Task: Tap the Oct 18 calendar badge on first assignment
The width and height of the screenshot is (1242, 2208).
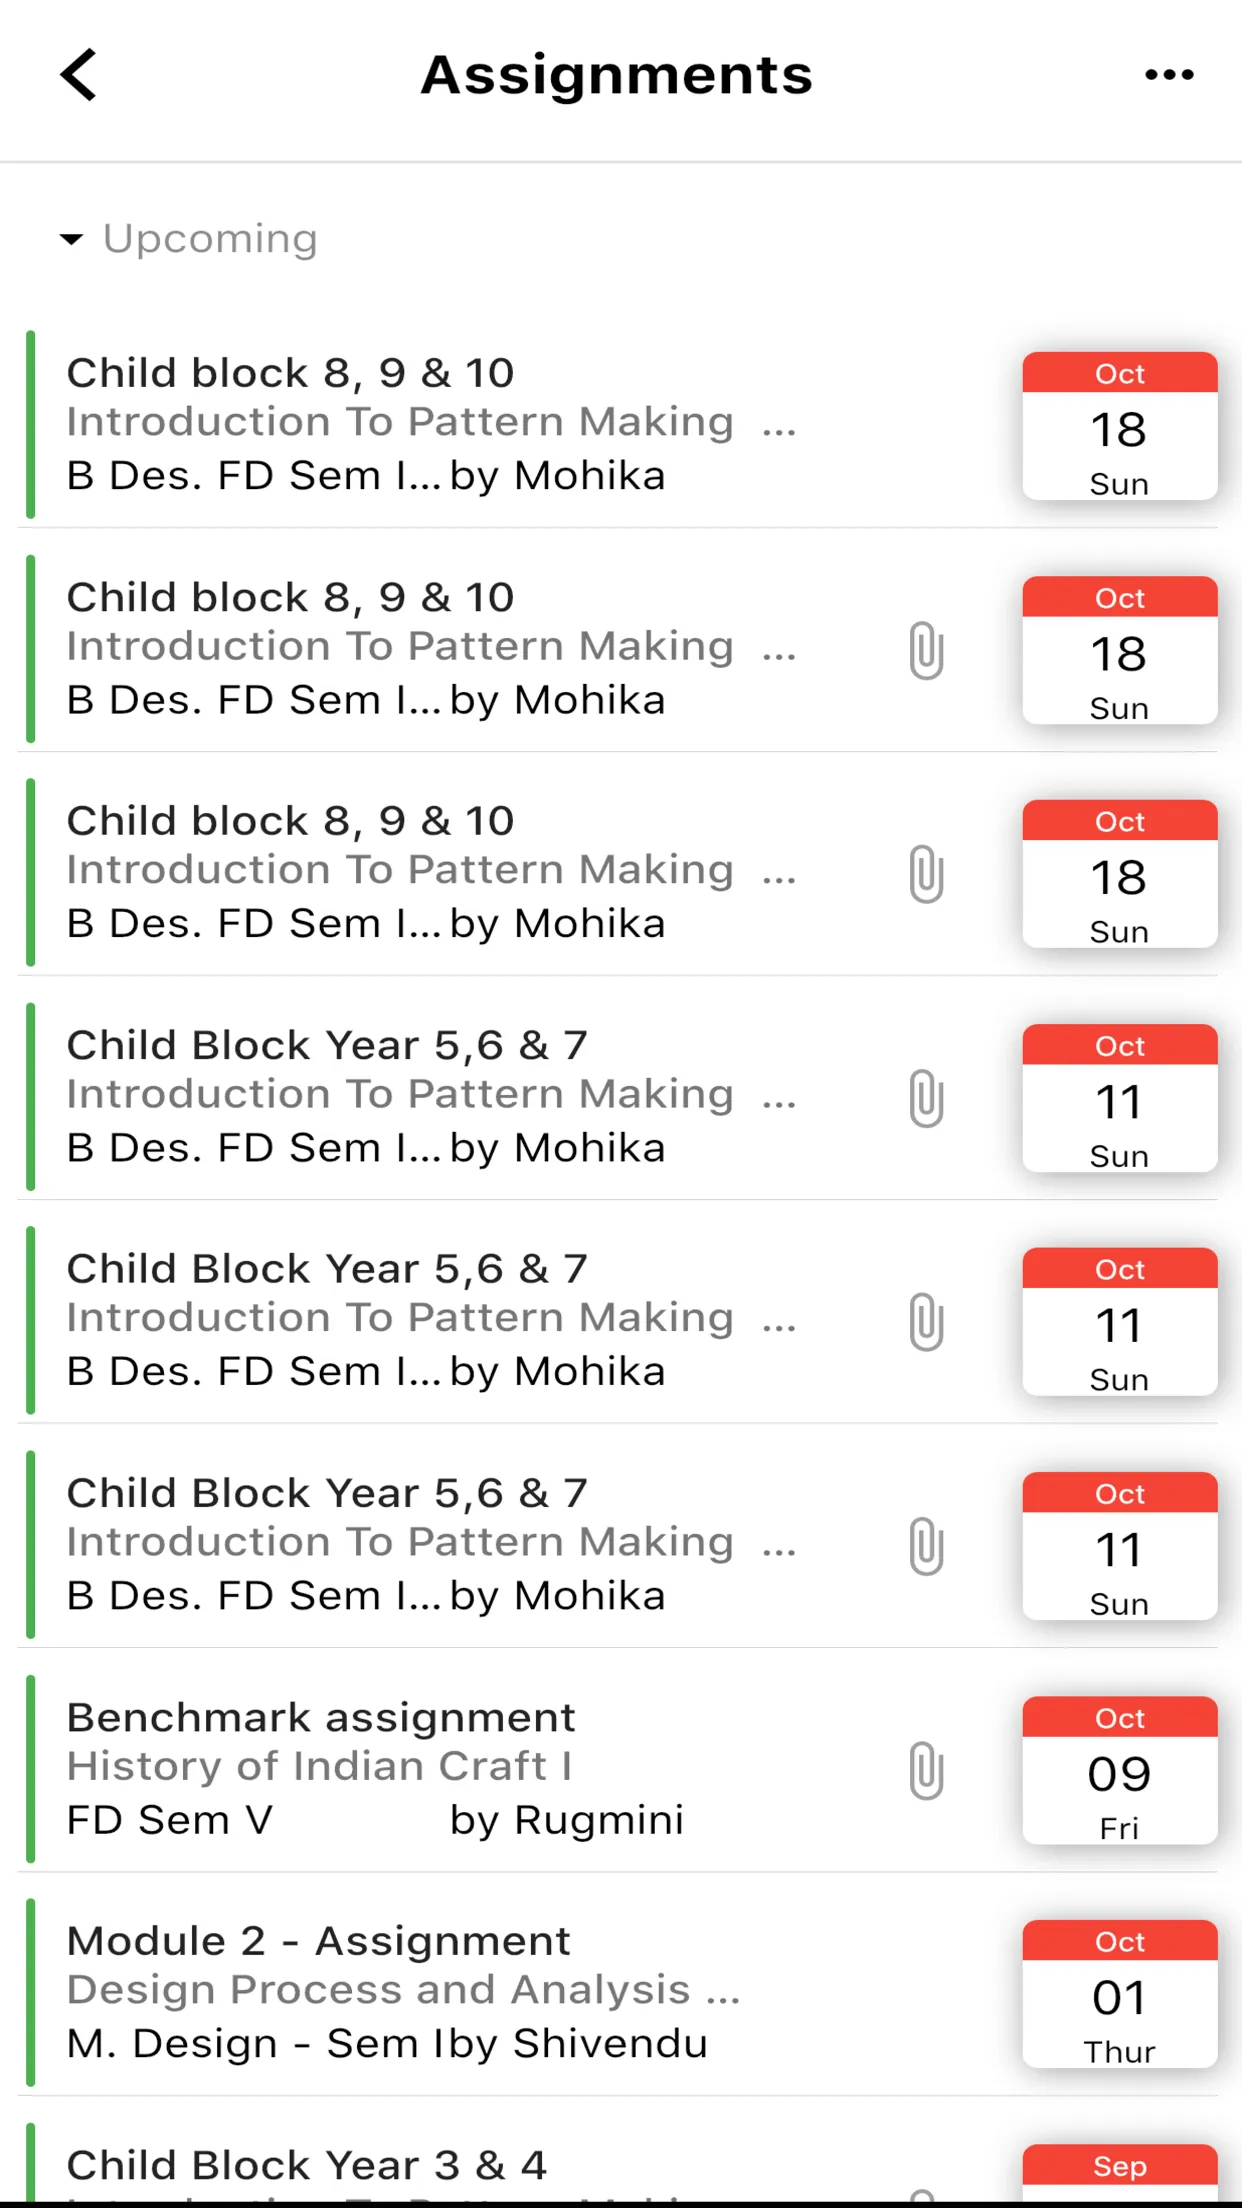Action: (1119, 428)
